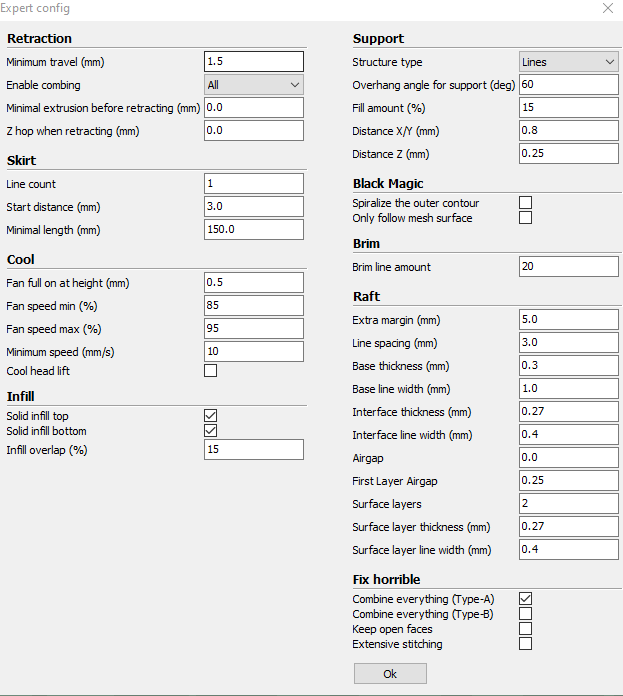Open the Enable combing dropdown
This screenshot has width=623, height=696.
coord(253,85)
